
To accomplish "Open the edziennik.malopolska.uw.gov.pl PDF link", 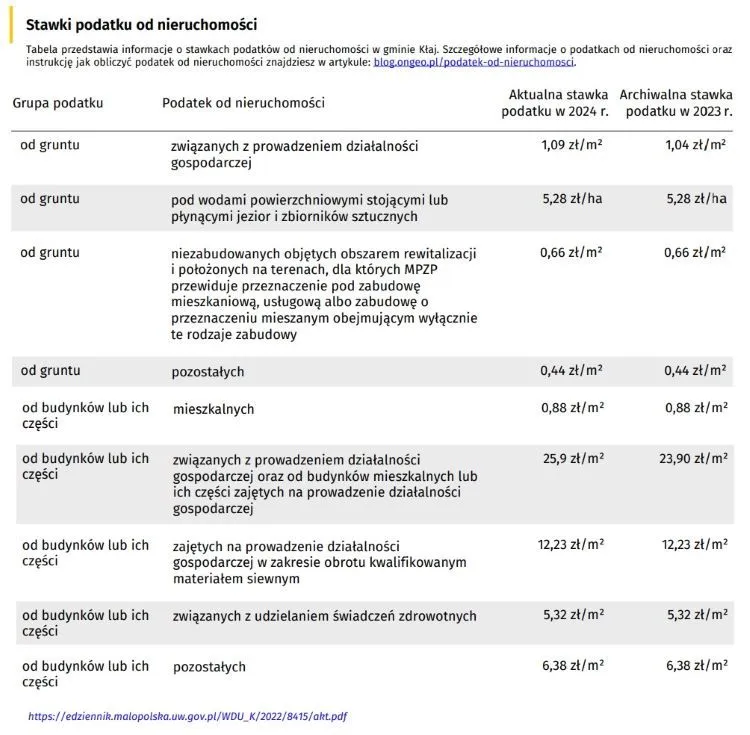I will pyautogui.click(x=188, y=716).
